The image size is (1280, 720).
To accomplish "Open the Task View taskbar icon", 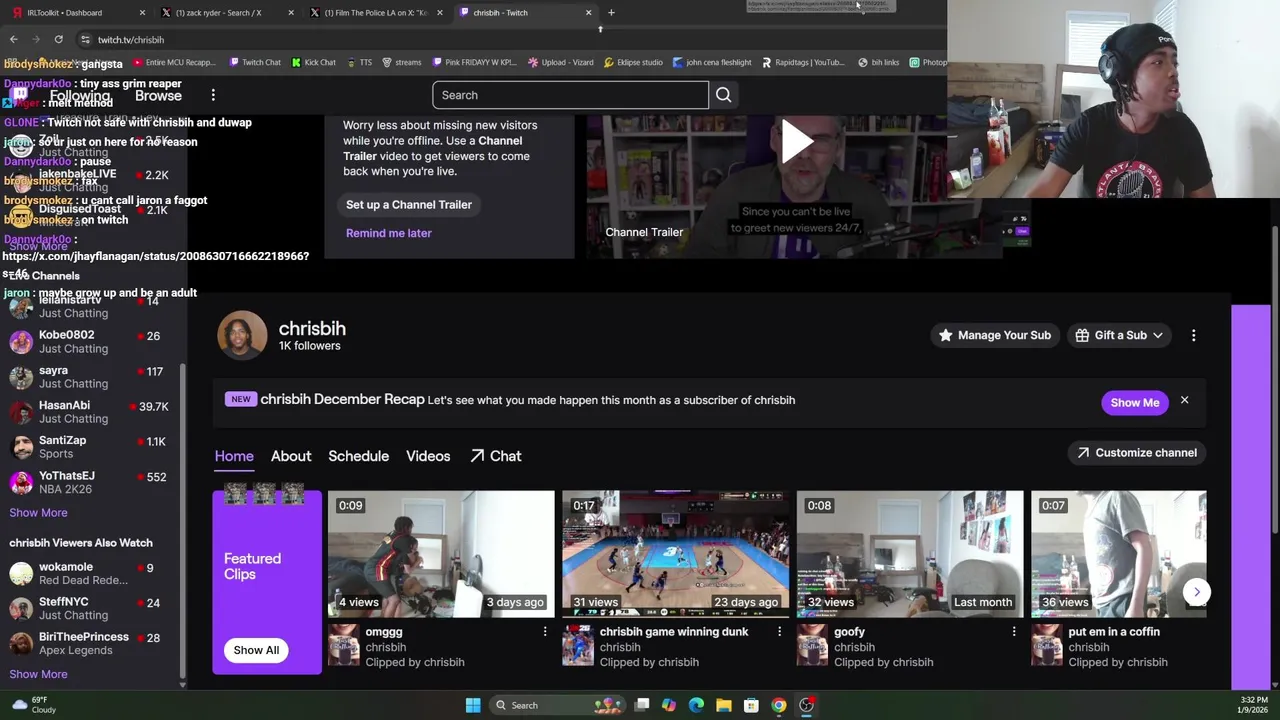I will click(642, 705).
